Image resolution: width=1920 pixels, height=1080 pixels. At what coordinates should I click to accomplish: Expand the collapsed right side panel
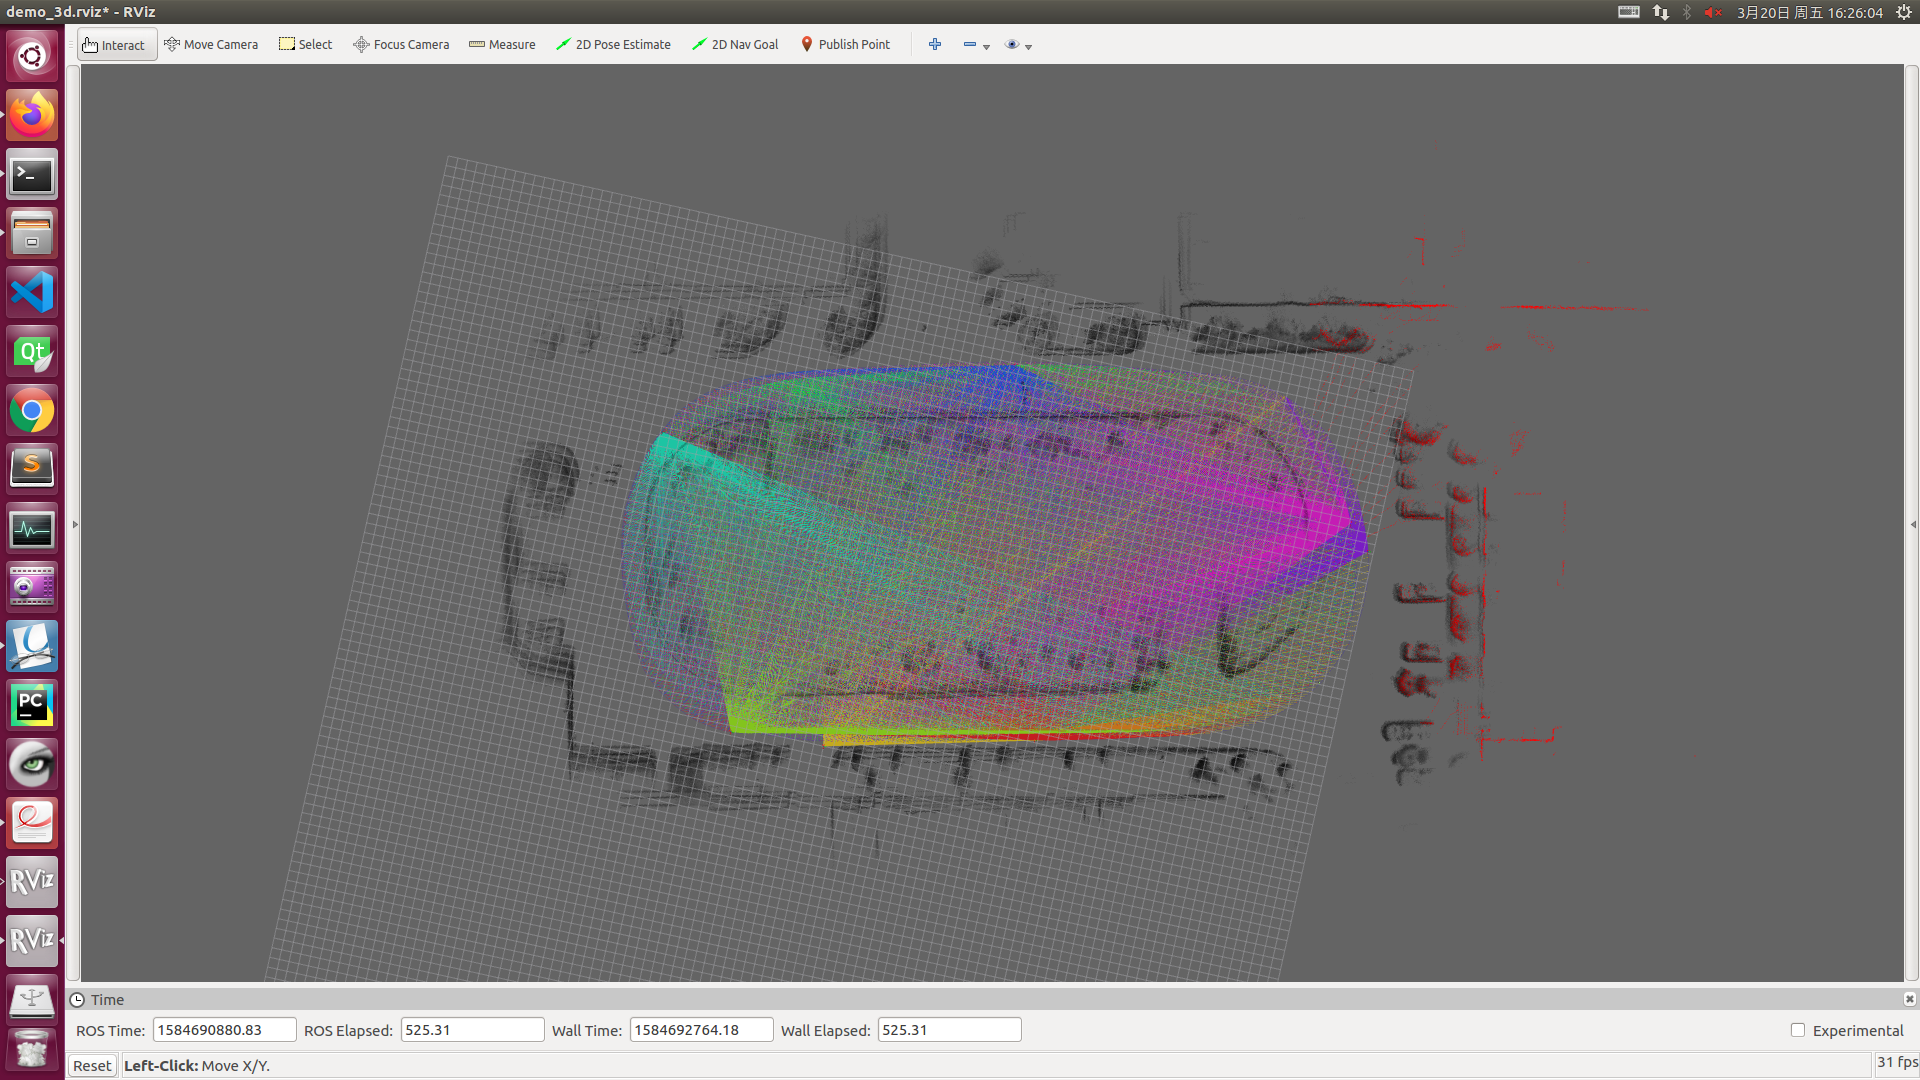pyautogui.click(x=1913, y=524)
